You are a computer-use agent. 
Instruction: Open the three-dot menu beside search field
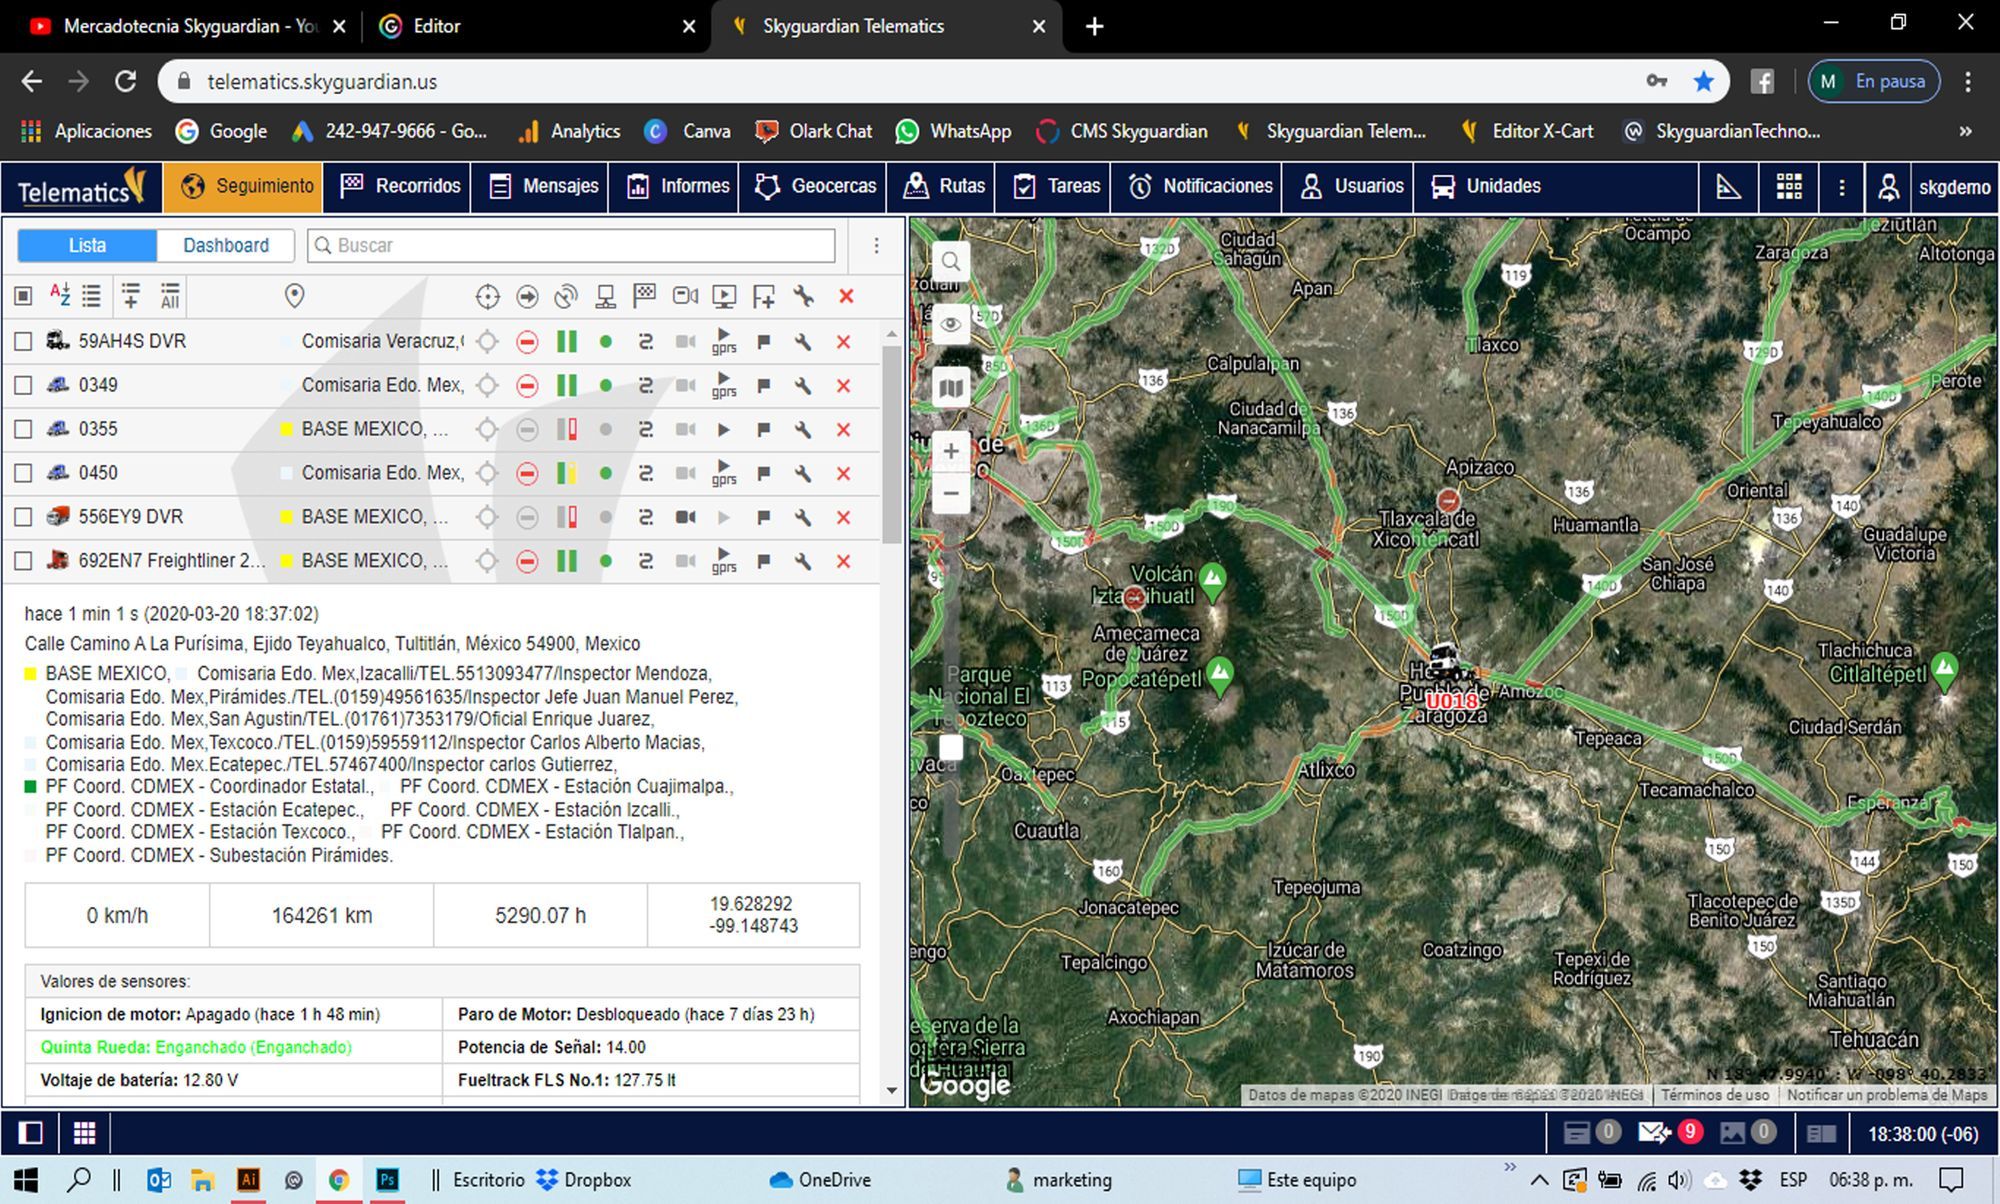coord(876,246)
